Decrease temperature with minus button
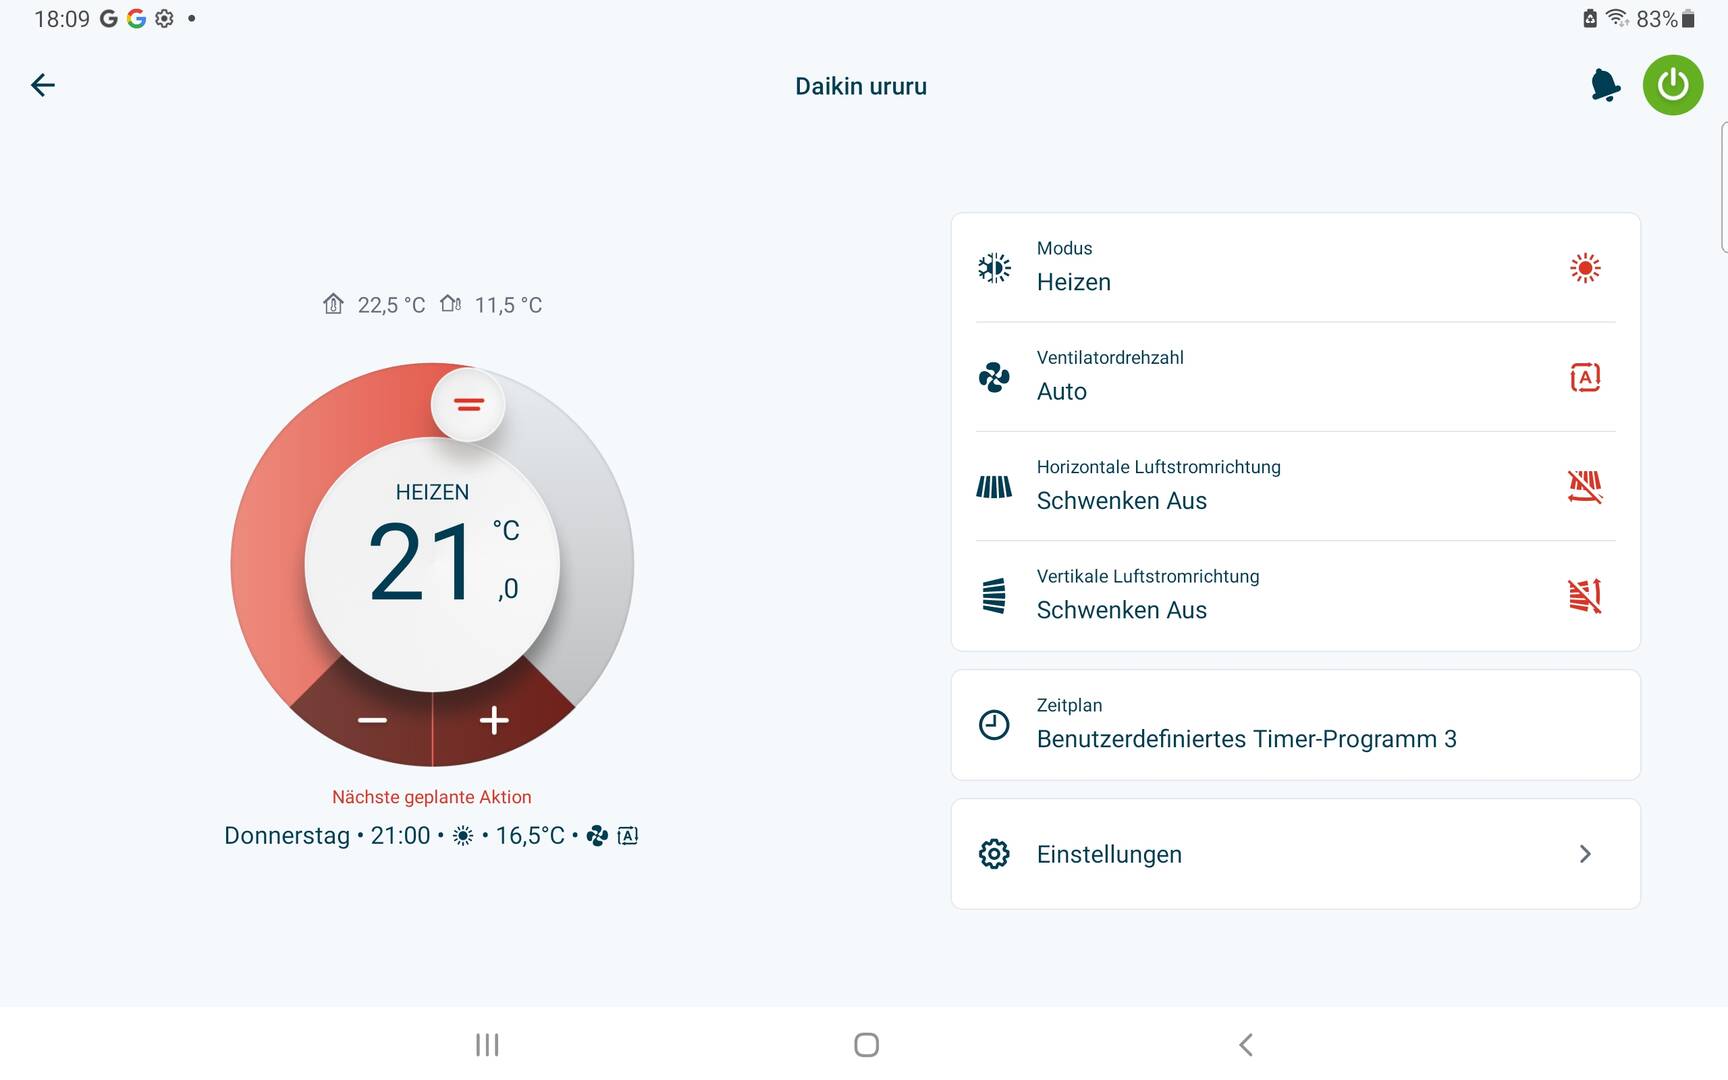This screenshot has width=1728, height=1080. [372, 720]
